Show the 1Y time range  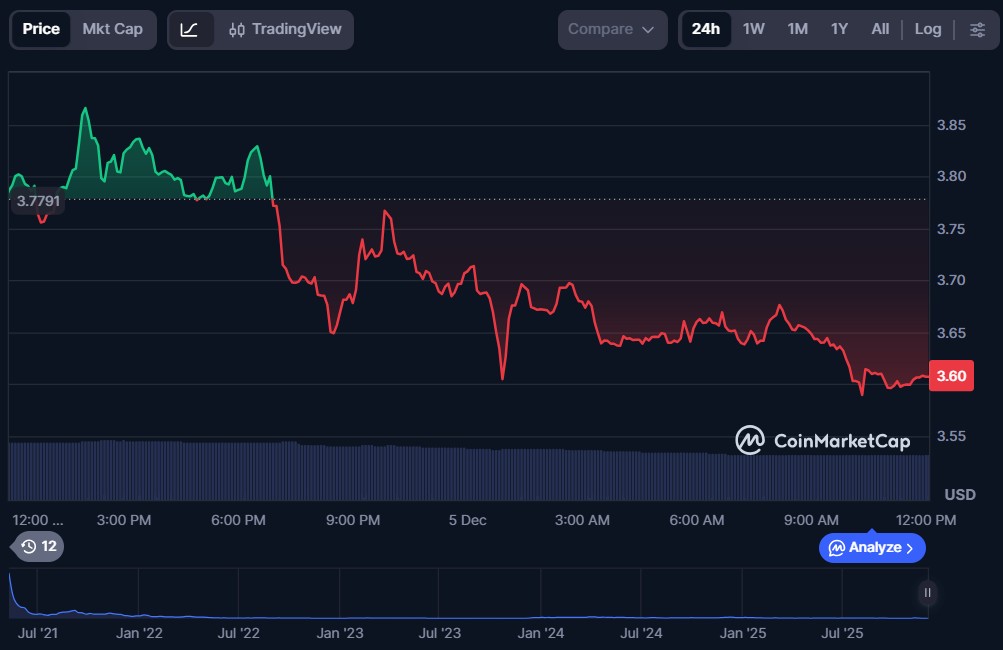(839, 29)
